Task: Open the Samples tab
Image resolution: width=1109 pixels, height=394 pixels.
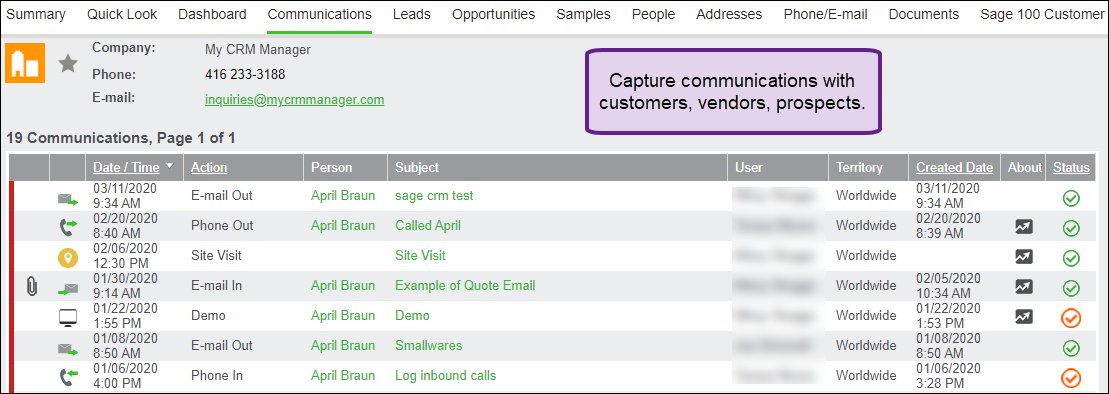Action: 583,14
